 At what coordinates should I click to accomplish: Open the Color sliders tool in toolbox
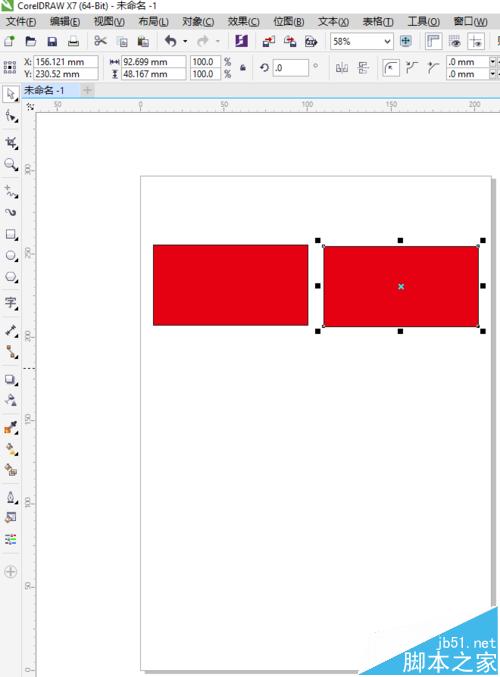point(11,539)
